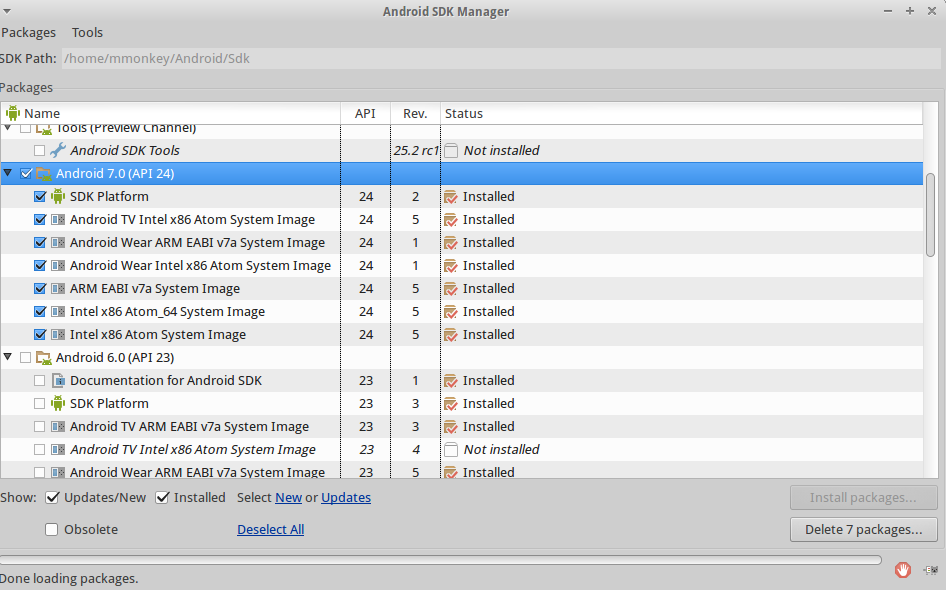Click the API column header
946x590 pixels.
[366, 113]
